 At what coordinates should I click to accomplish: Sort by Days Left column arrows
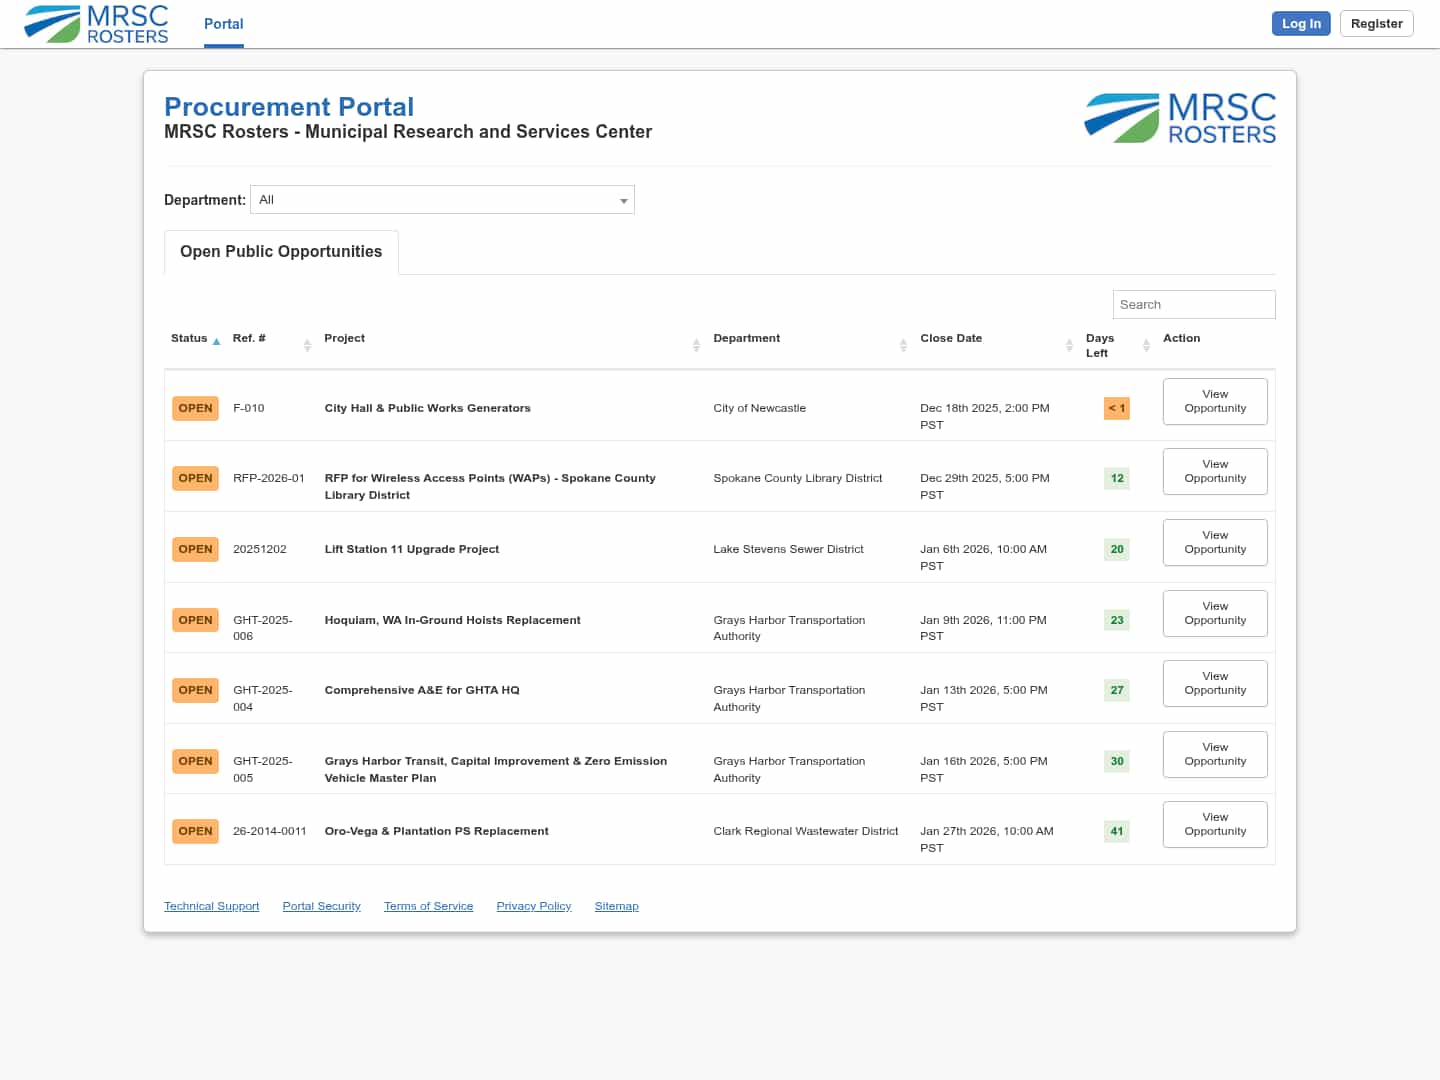tap(1146, 345)
